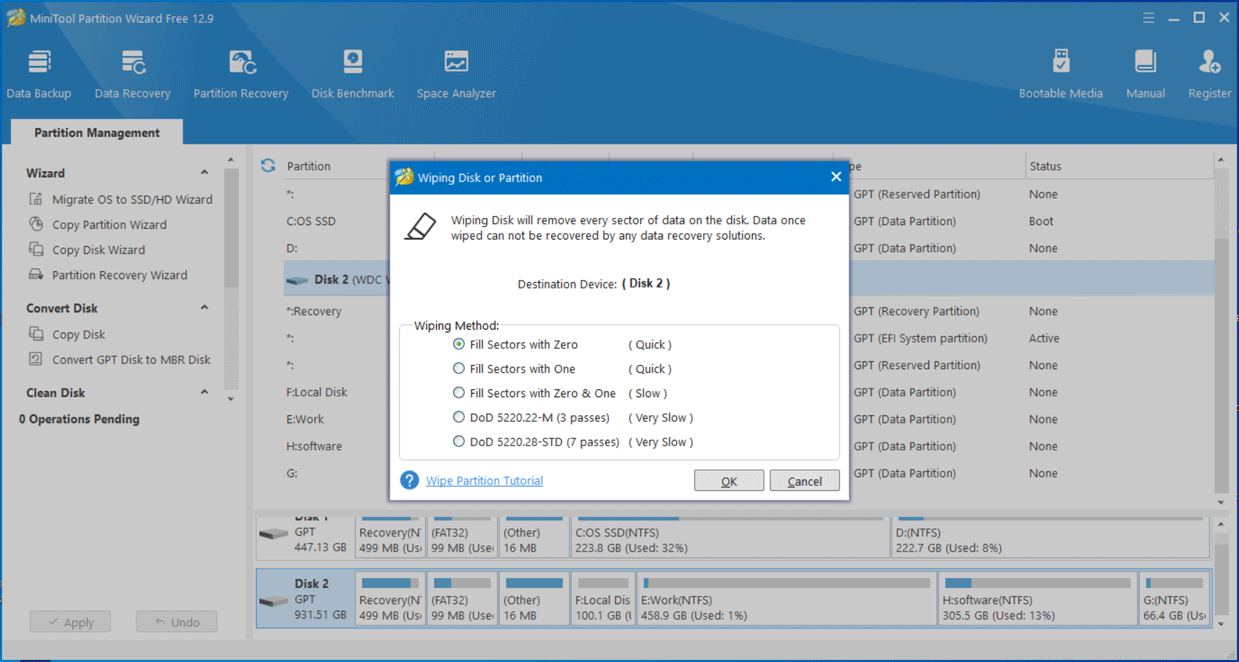Close the Wiping Disk or Partition dialog
1239x662 pixels.
[x=836, y=177]
